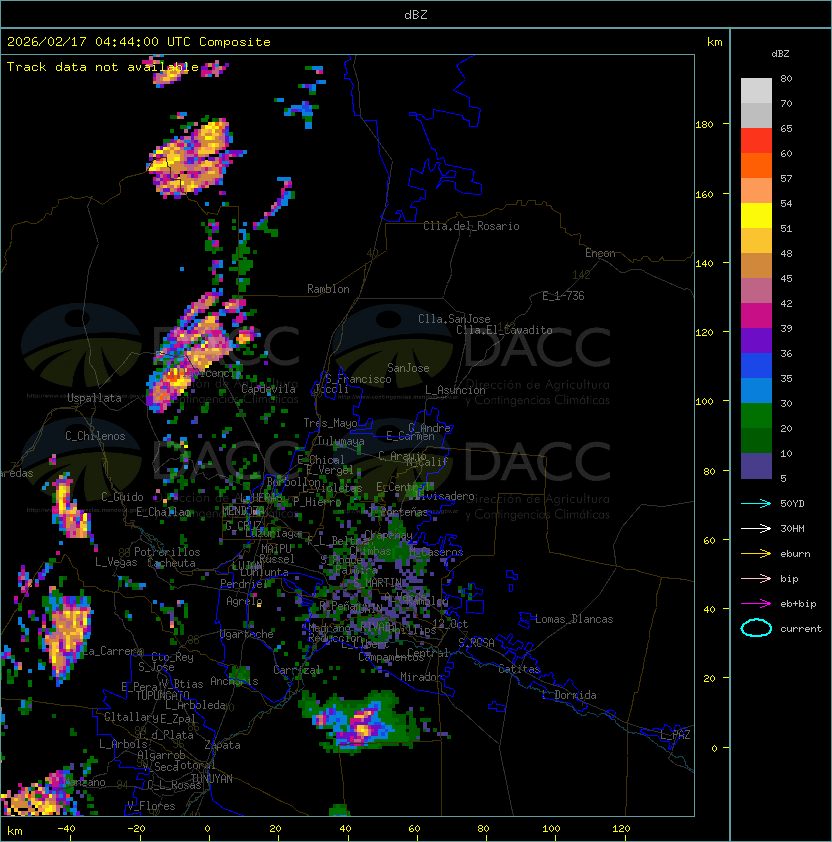Image resolution: width=832 pixels, height=842 pixels.
Task: Click the 'Encon' map label
Action: pos(600,253)
